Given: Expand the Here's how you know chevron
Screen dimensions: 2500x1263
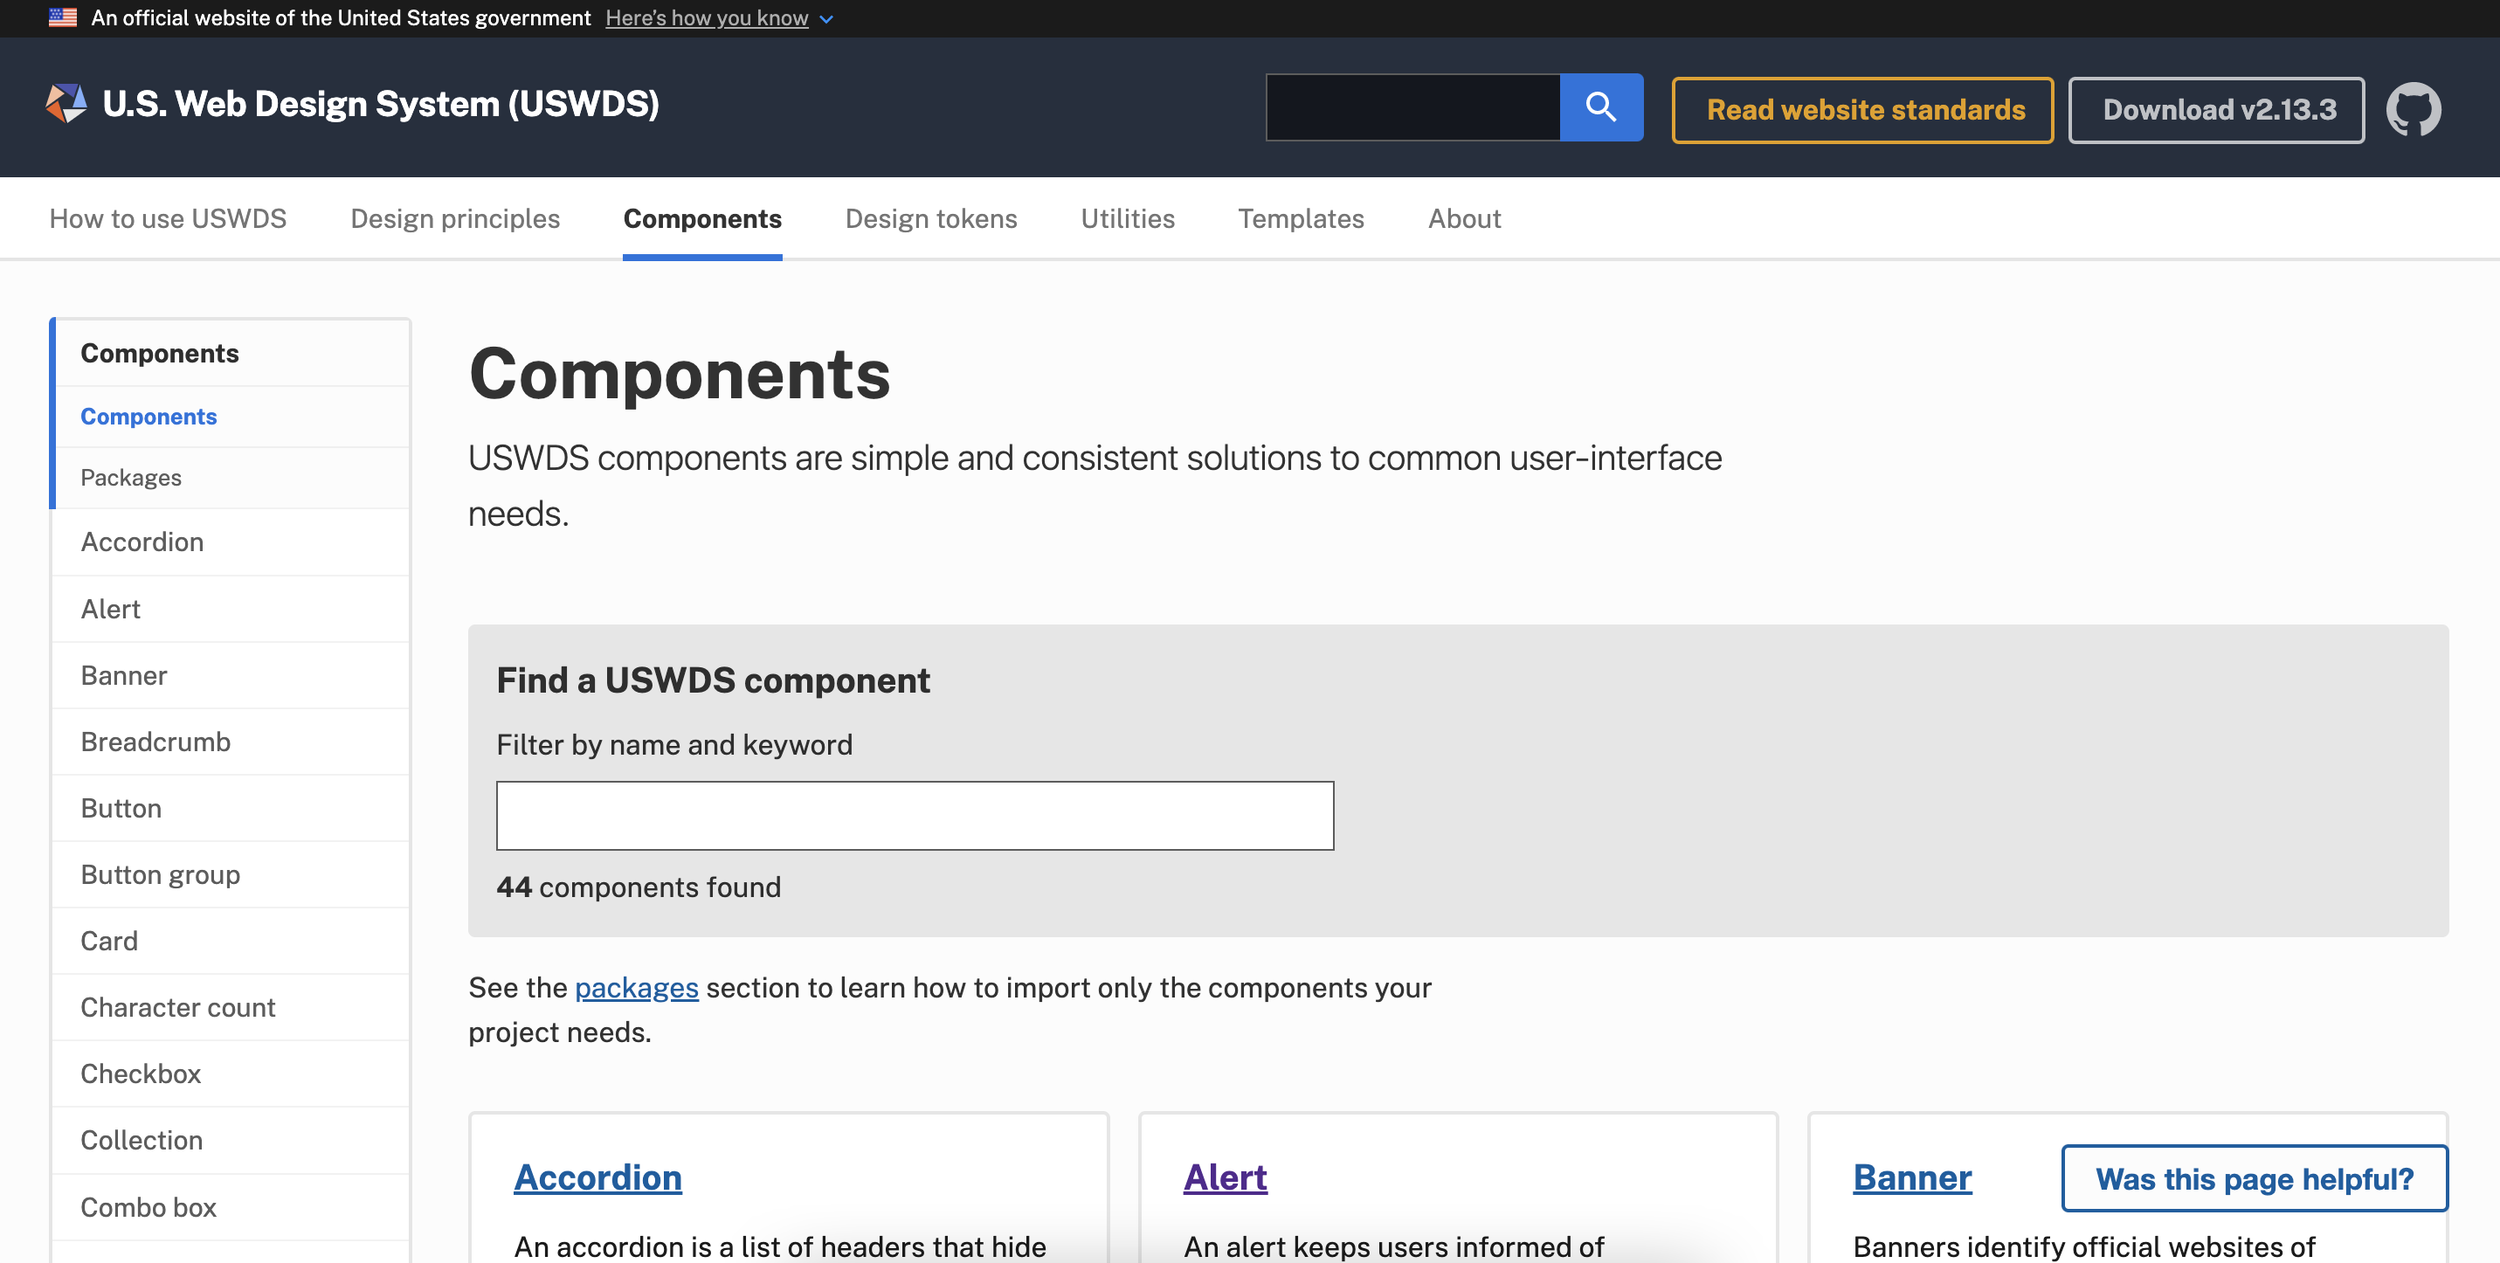Looking at the screenshot, I should tap(826, 19).
